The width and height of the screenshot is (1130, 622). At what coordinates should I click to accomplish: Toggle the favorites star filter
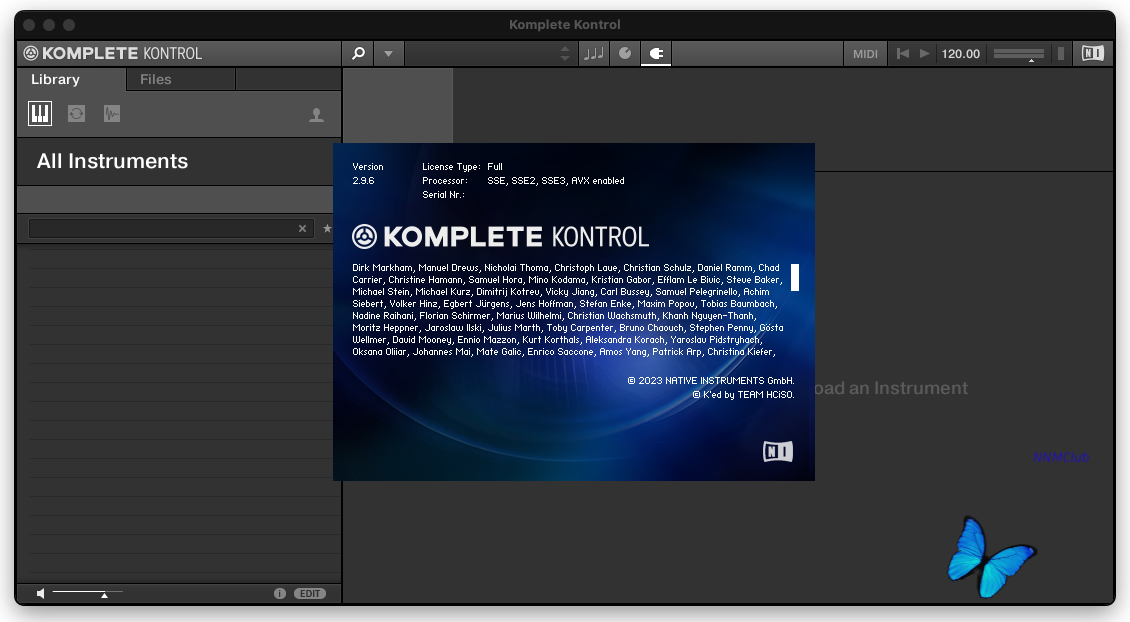pos(327,228)
